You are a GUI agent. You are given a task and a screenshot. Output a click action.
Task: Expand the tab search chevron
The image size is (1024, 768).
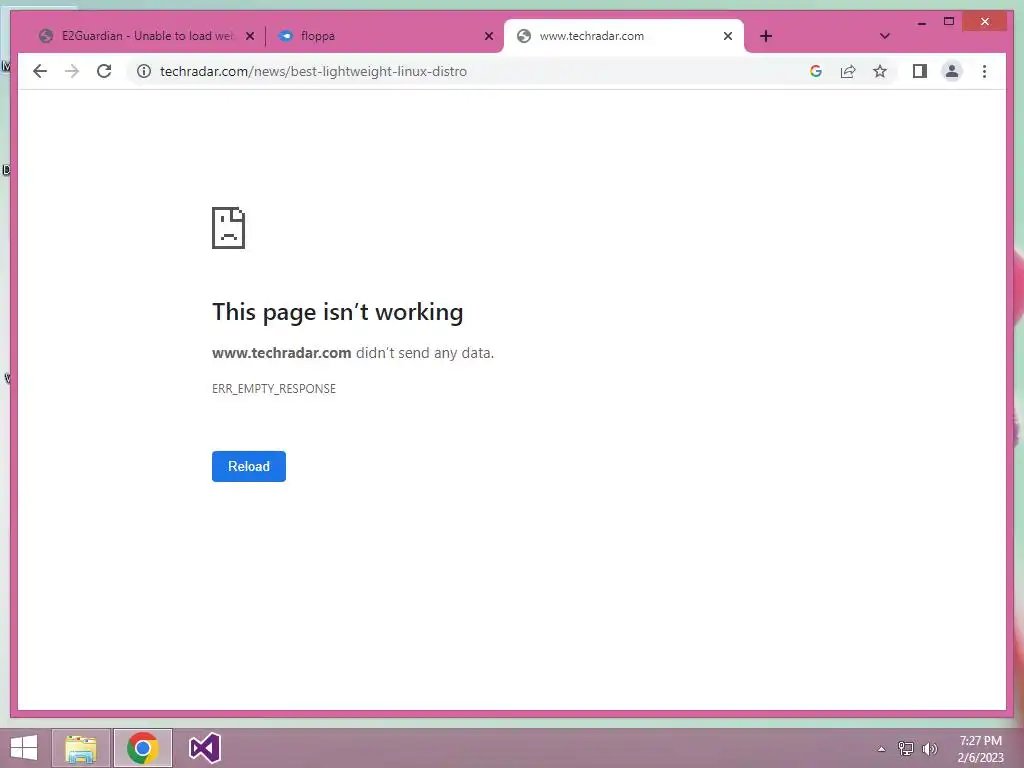pos(884,36)
